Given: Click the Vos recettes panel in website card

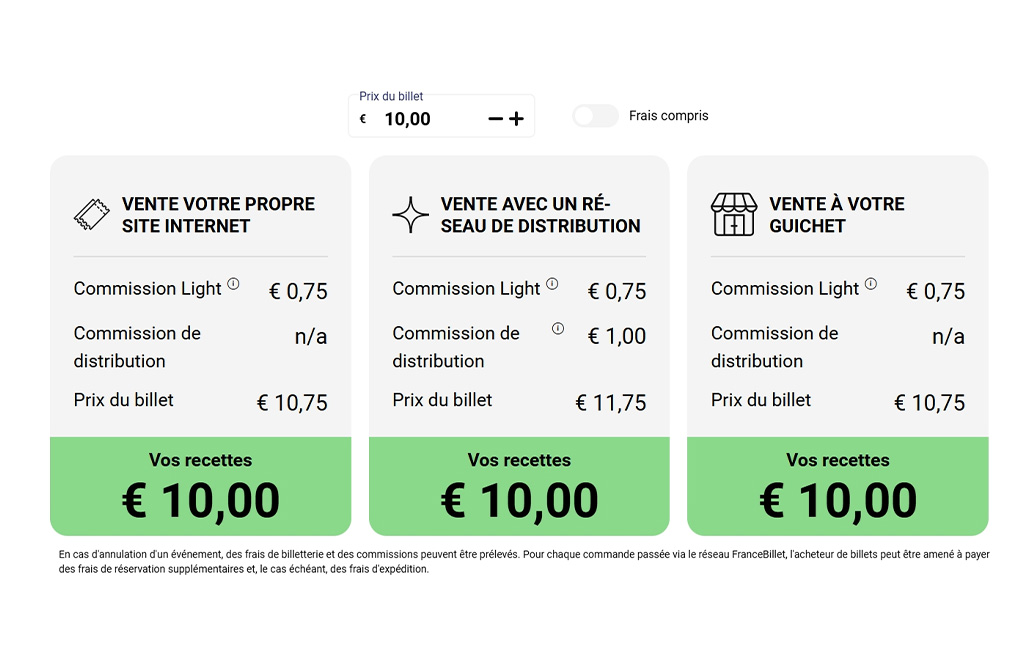Looking at the screenshot, I should [200, 486].
